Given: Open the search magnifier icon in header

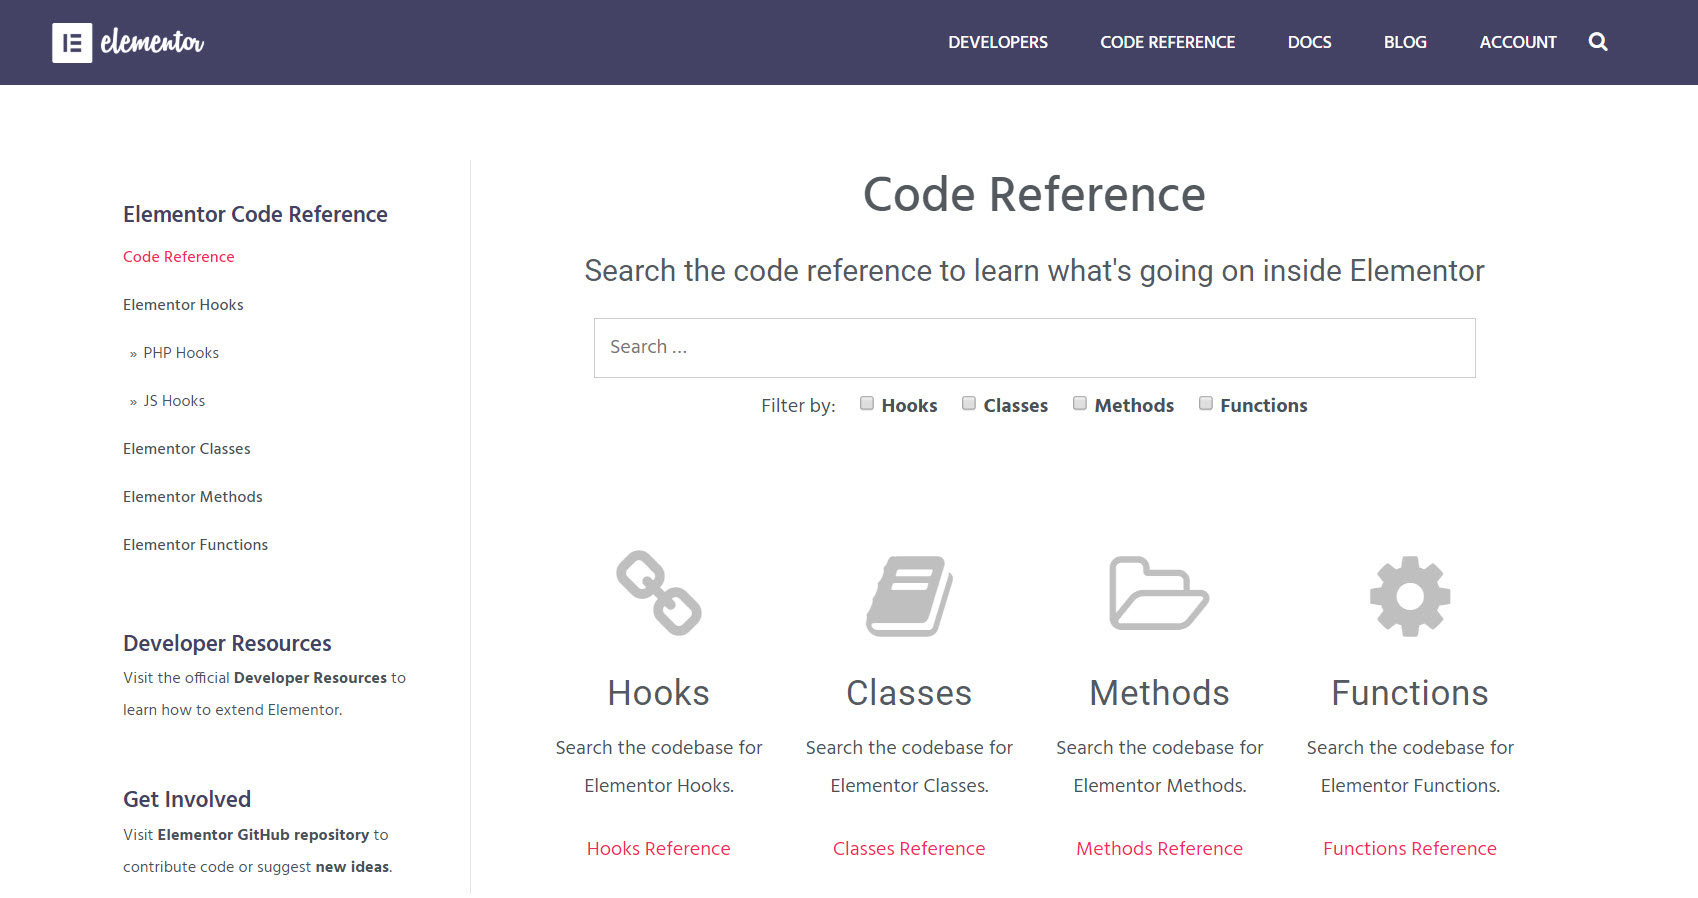Looking at the screenshot, I should (x=1598, y=42).
